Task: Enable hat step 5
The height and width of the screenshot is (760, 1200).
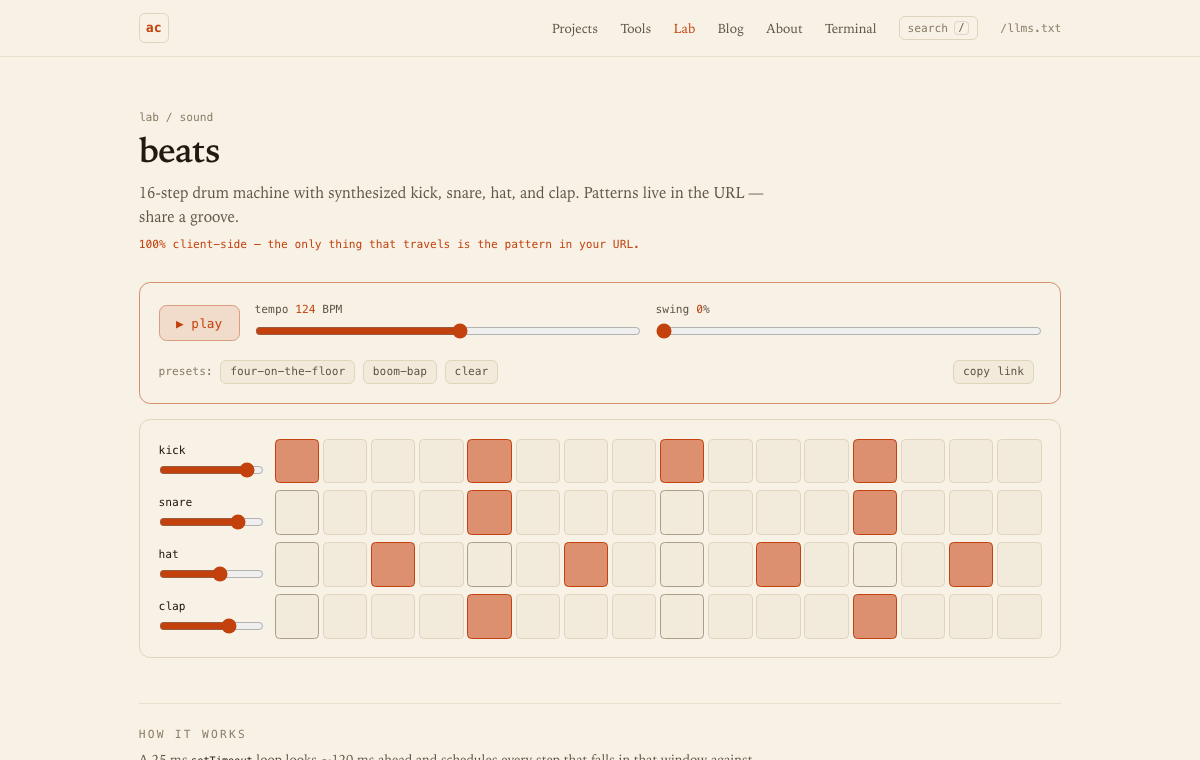Action: (489, 564)
